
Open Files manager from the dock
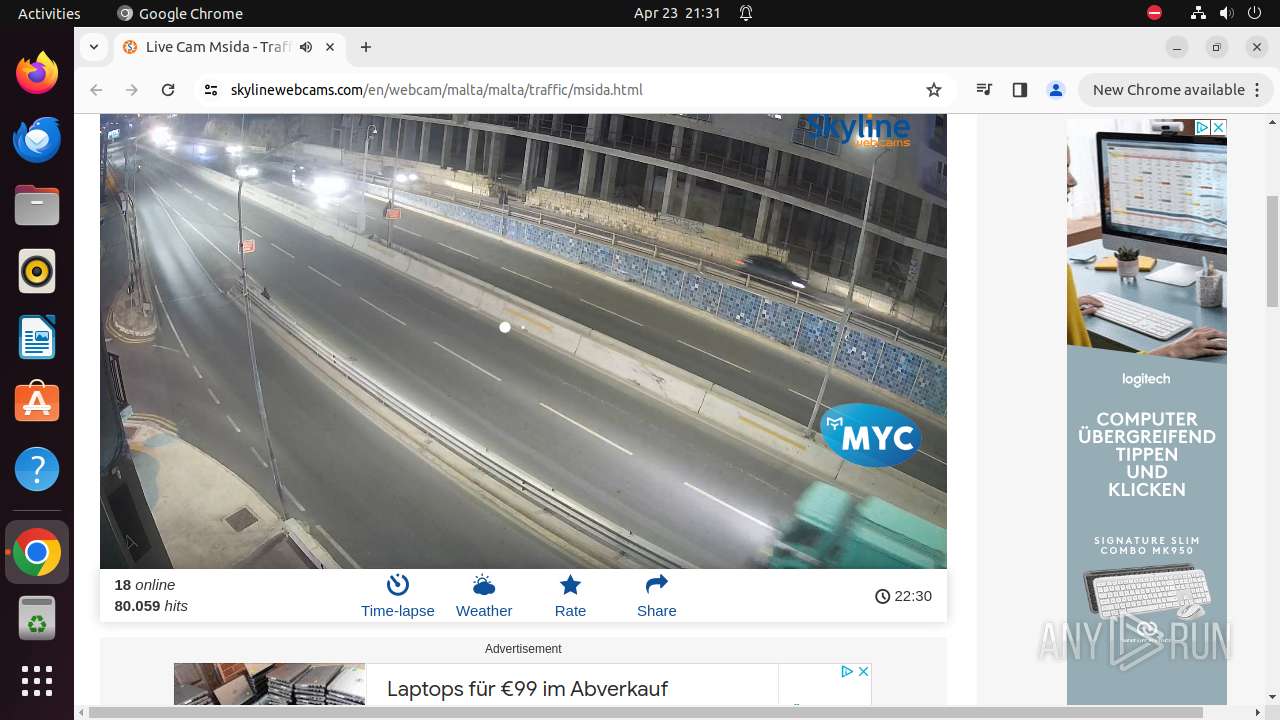37,205
